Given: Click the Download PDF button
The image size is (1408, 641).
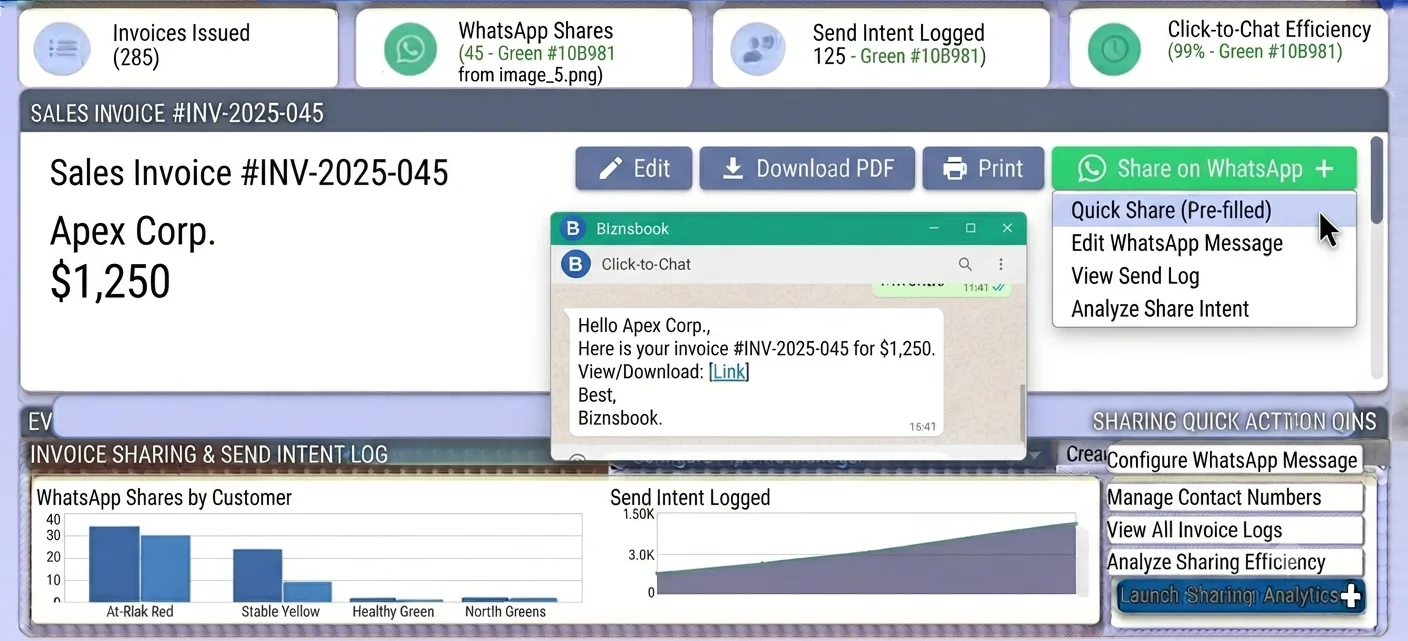Looking at the screenshot, I should click(x=807, y=168).
